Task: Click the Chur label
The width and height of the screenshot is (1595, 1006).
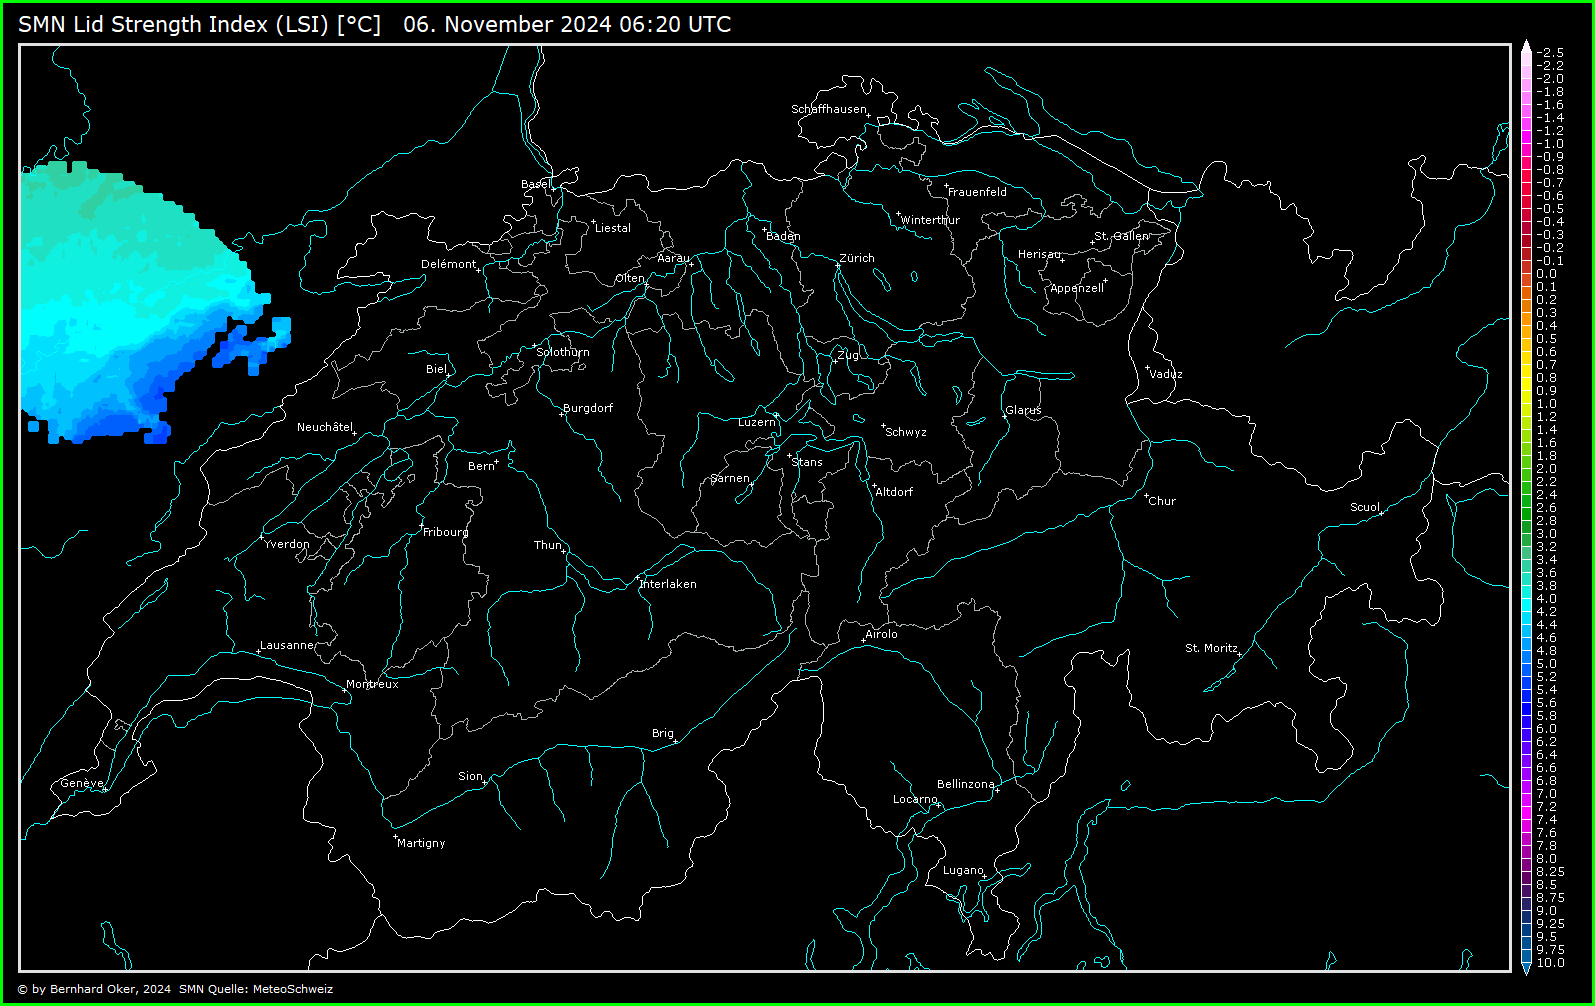Action: [x=1162, y=501]
